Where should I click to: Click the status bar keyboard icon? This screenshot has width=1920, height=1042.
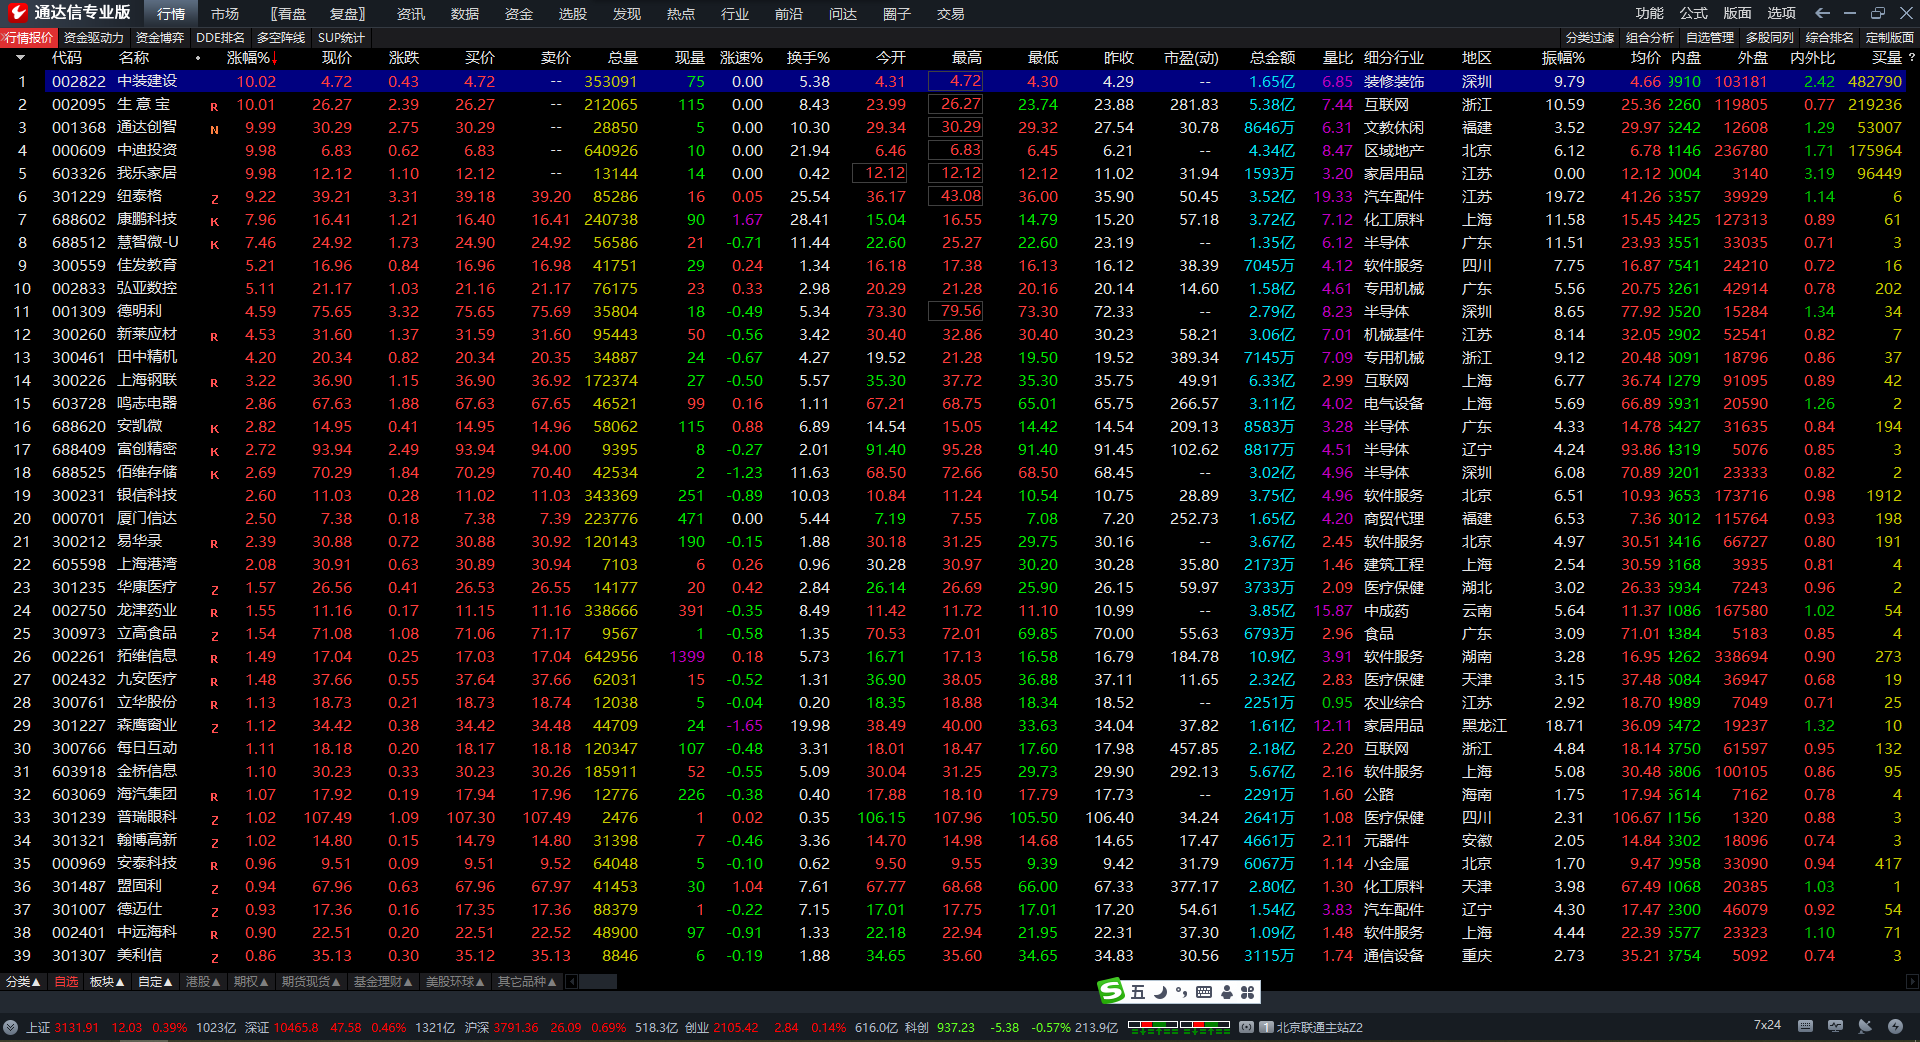point(1805,1026)
